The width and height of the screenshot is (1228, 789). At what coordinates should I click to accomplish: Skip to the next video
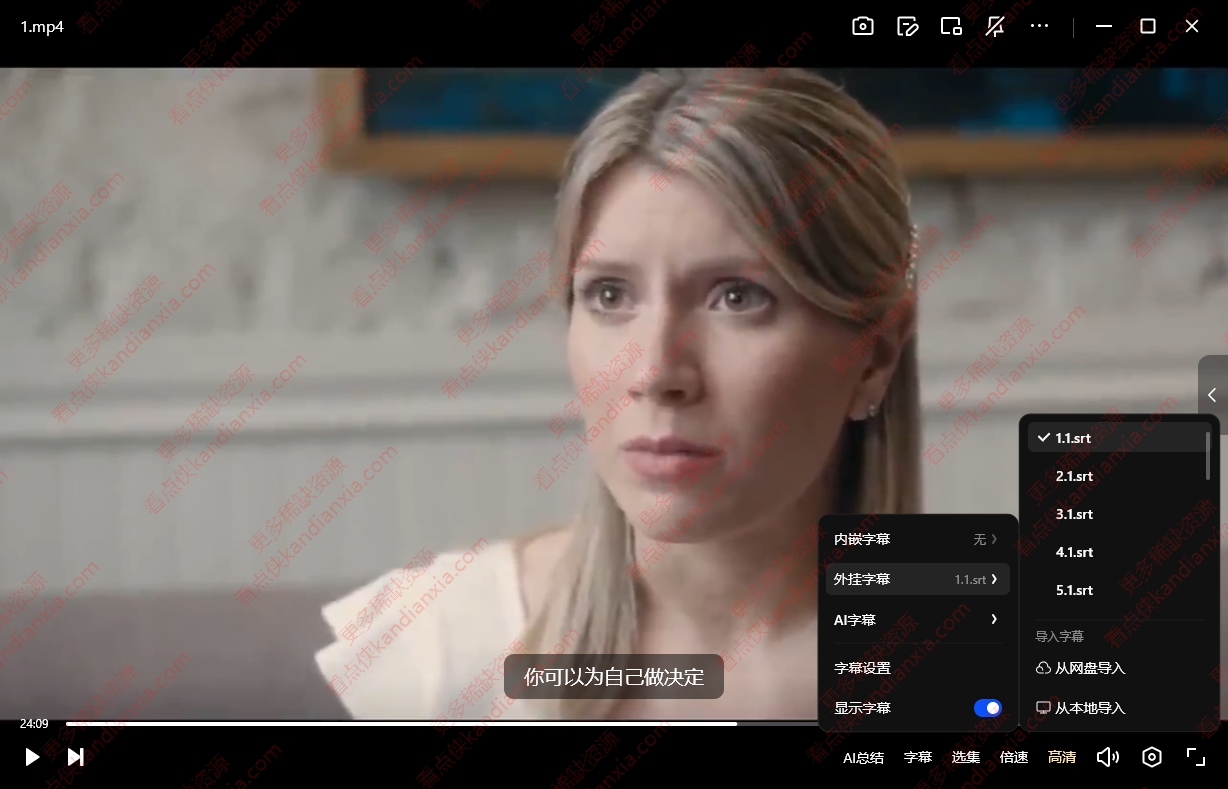(75, 757)
